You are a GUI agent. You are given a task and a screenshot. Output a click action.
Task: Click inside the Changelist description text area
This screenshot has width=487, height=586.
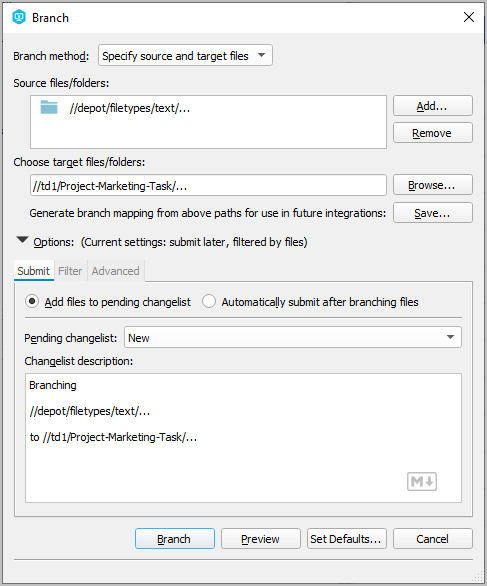pyautogui.click(x=243, y=438)
